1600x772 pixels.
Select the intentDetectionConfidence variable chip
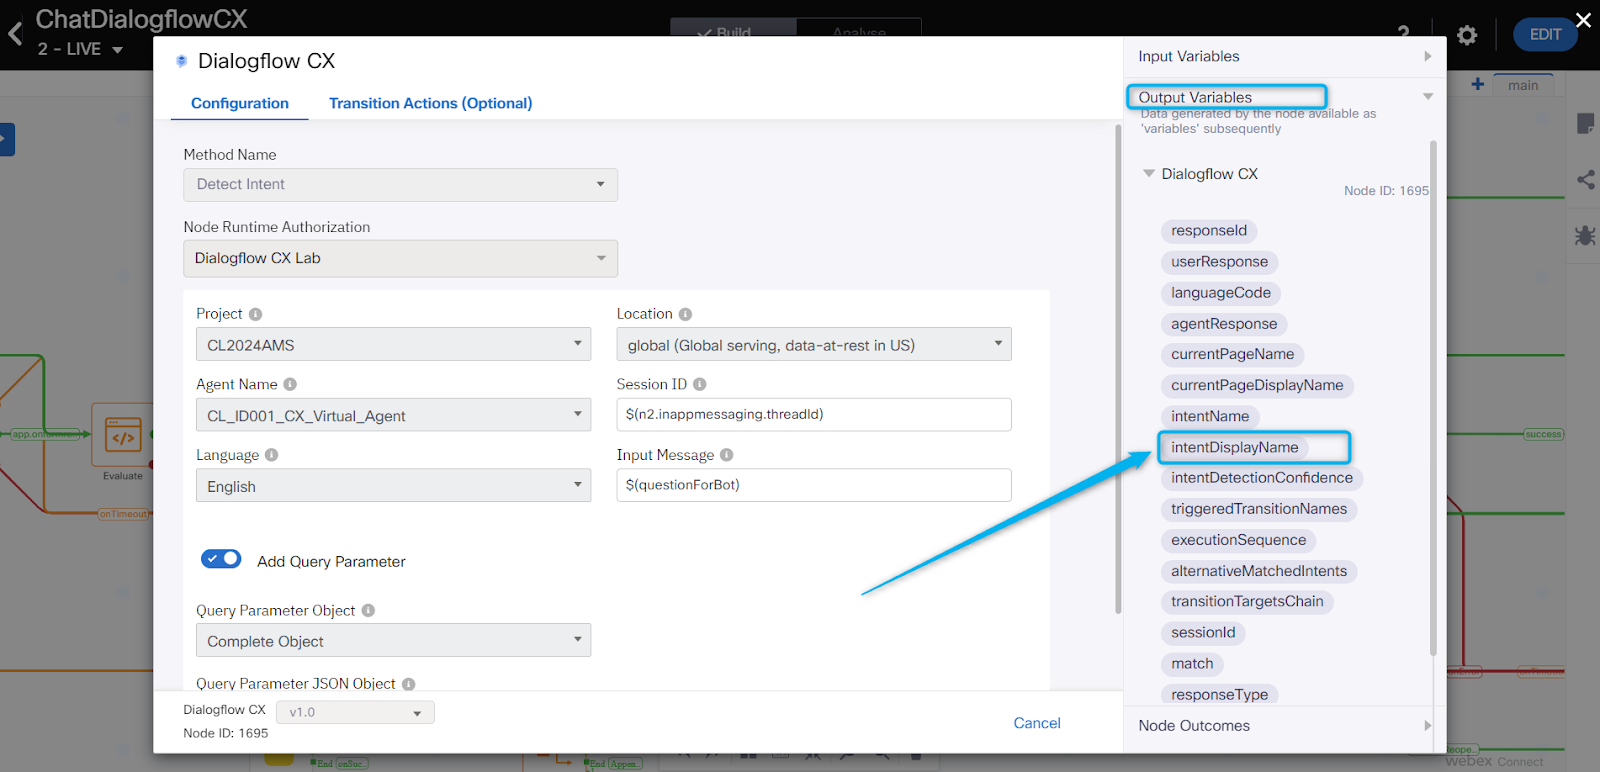[x=1262, y=478]
